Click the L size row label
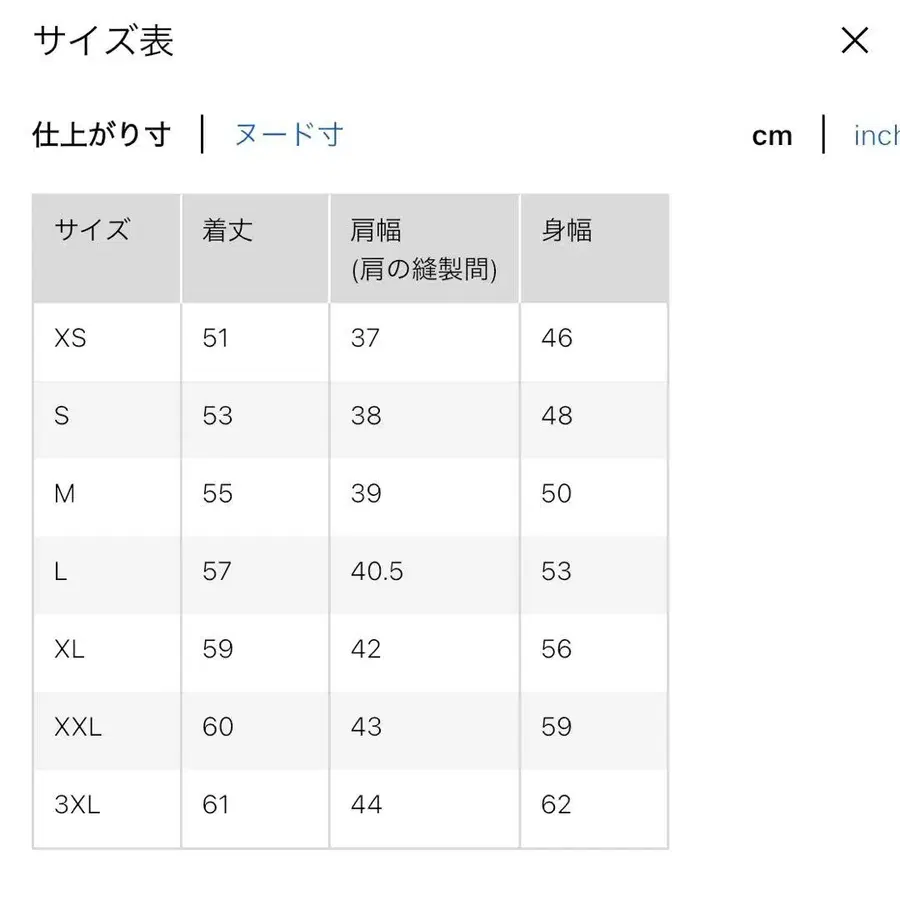The image size is (900, 900). pyautogui.click(x=61, y=572)
